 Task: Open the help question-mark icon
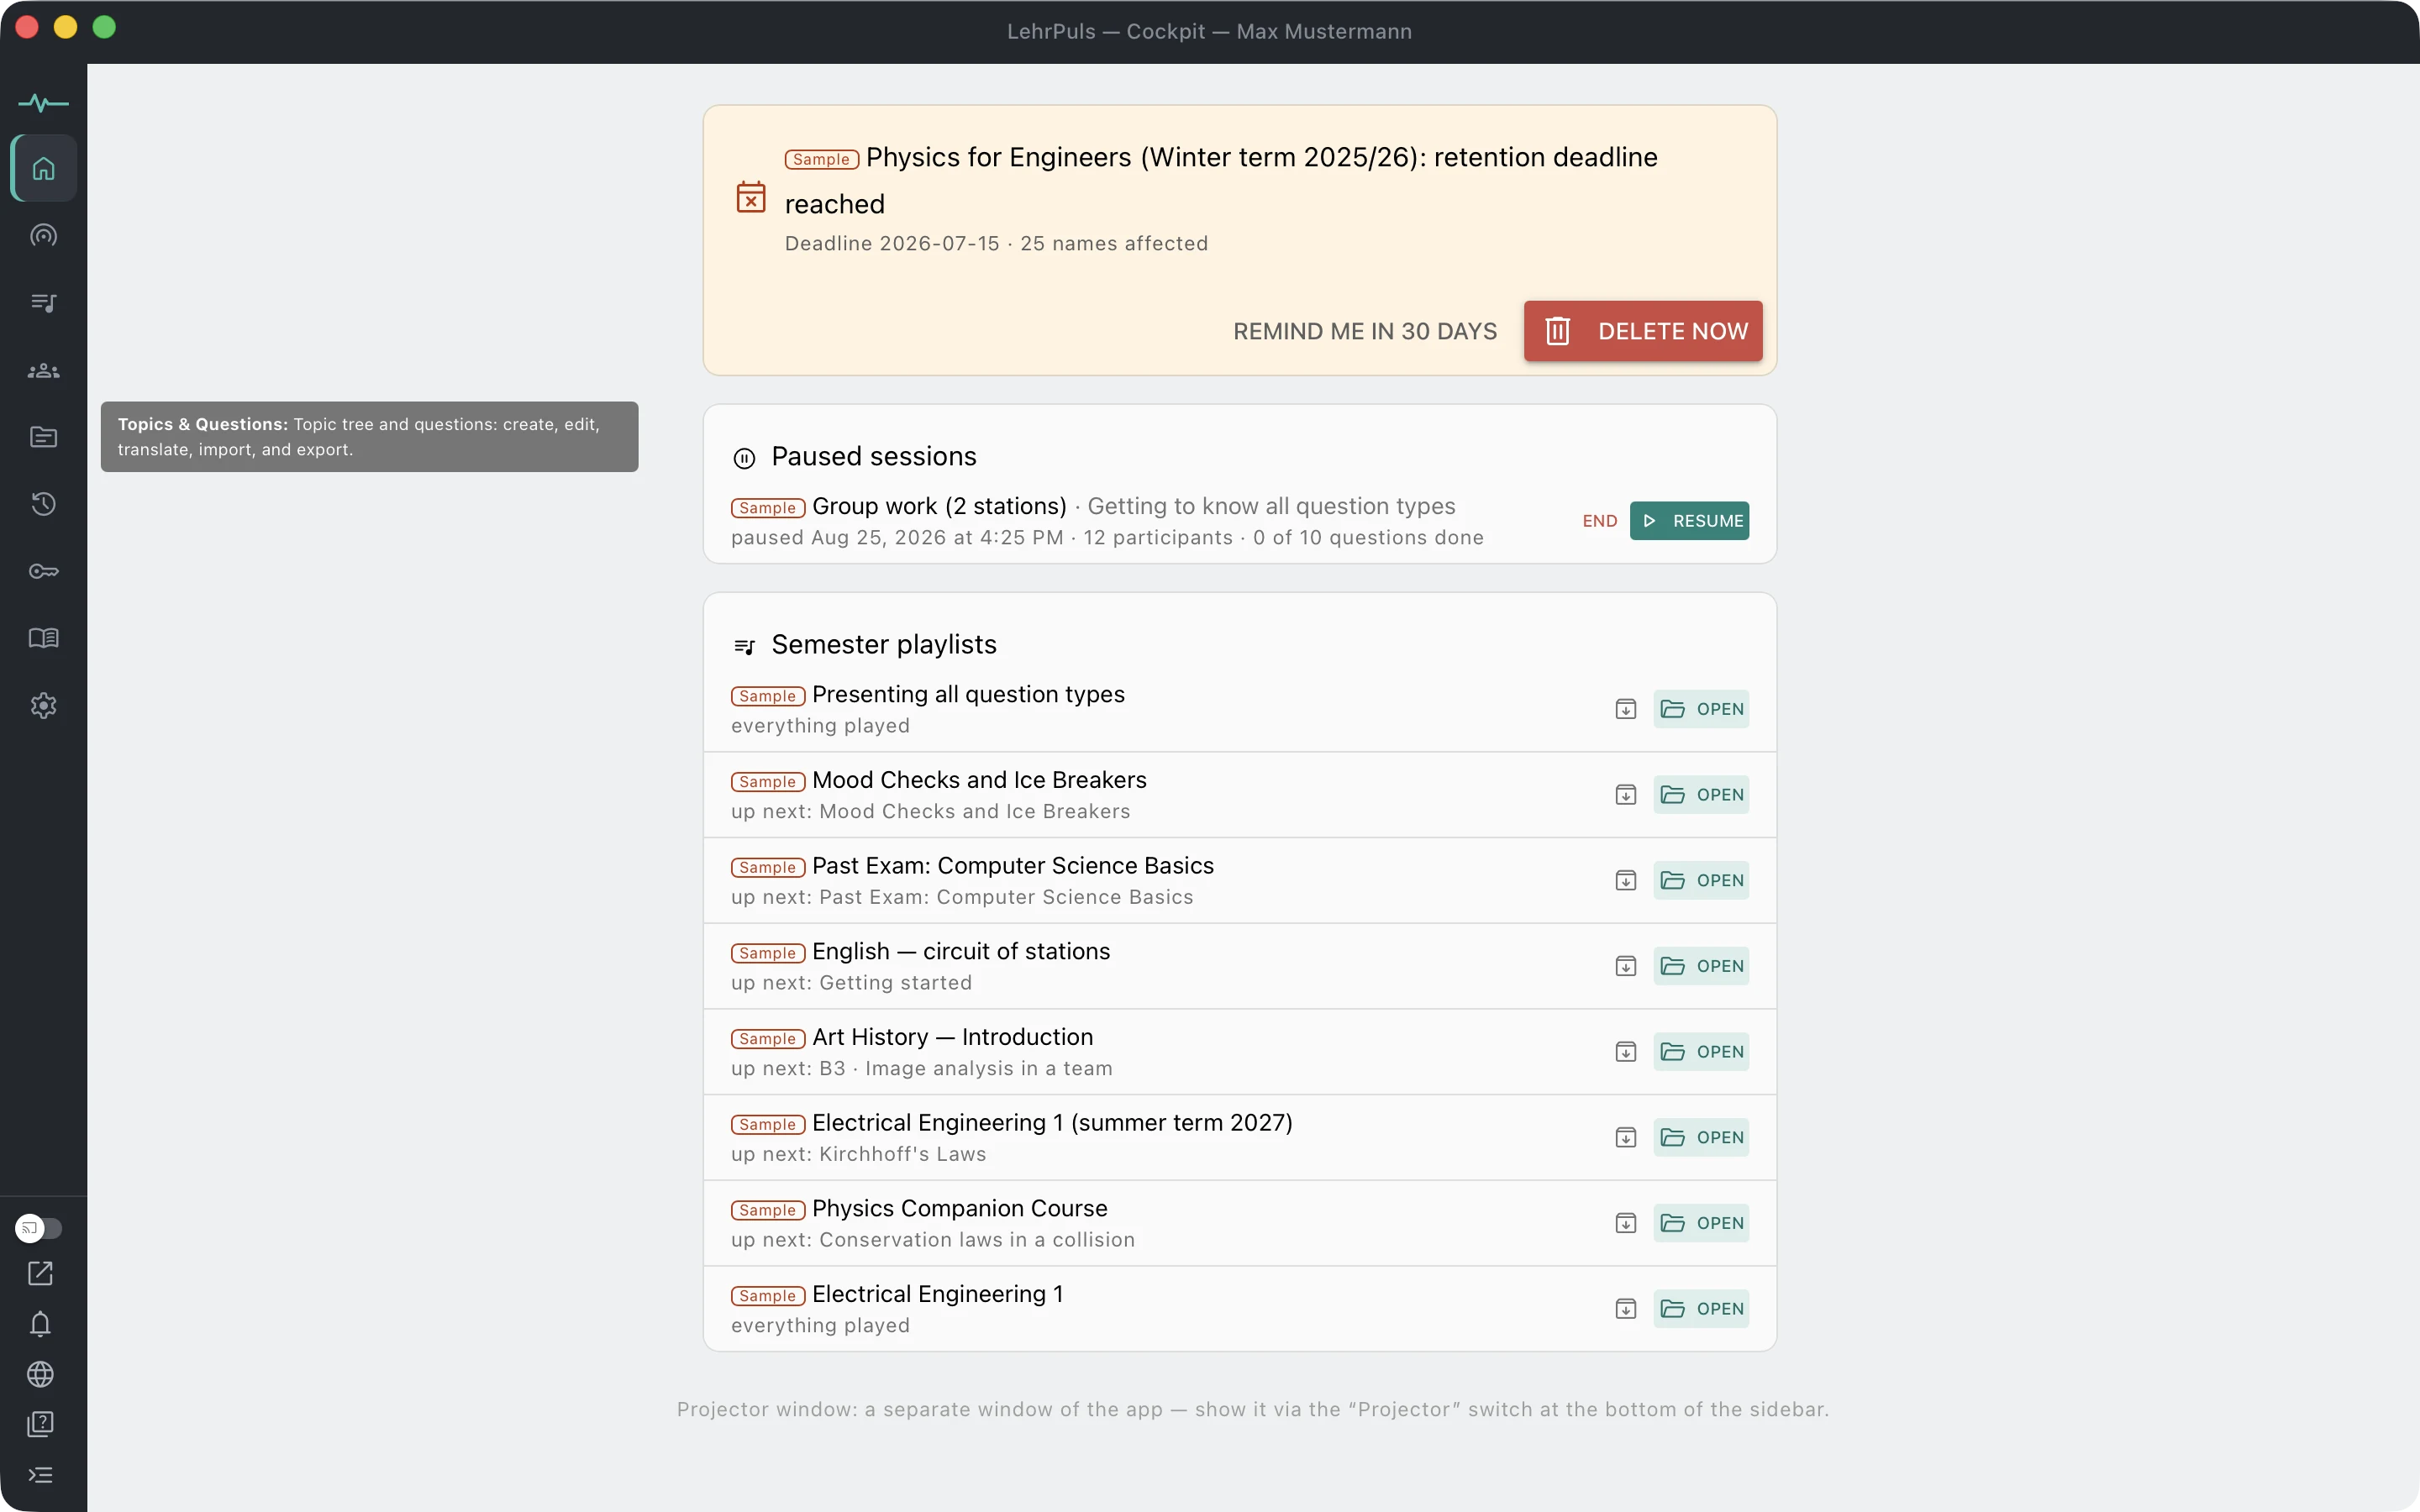(x=40, y=1424)
